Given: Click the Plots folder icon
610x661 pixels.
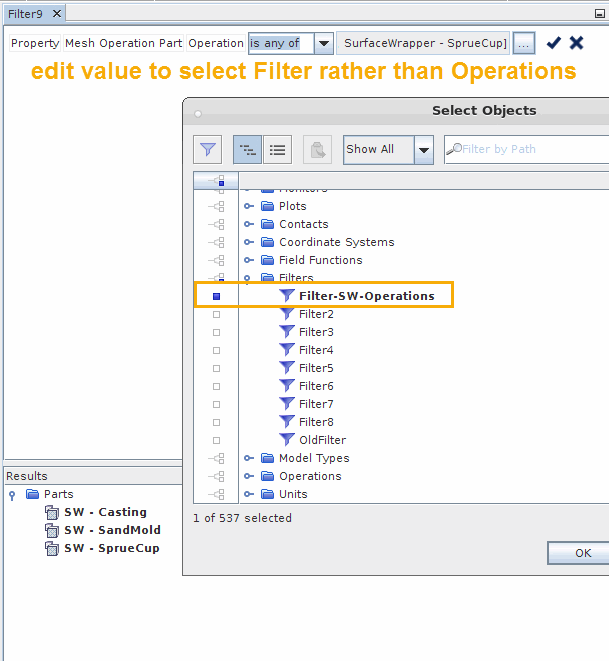Looking at the screenshot, I should point(267,206).
